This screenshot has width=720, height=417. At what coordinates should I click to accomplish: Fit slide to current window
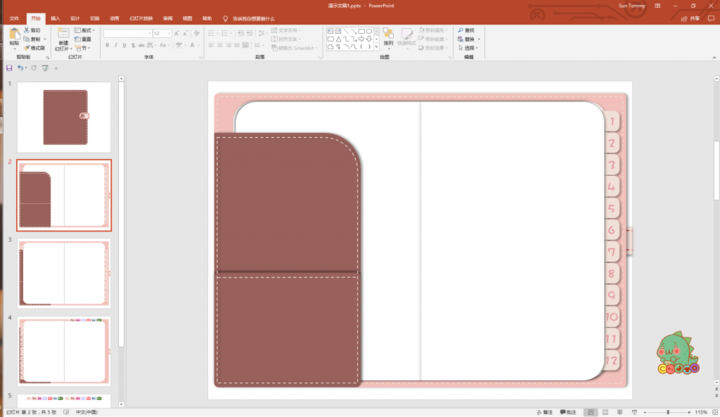point(715,412)
